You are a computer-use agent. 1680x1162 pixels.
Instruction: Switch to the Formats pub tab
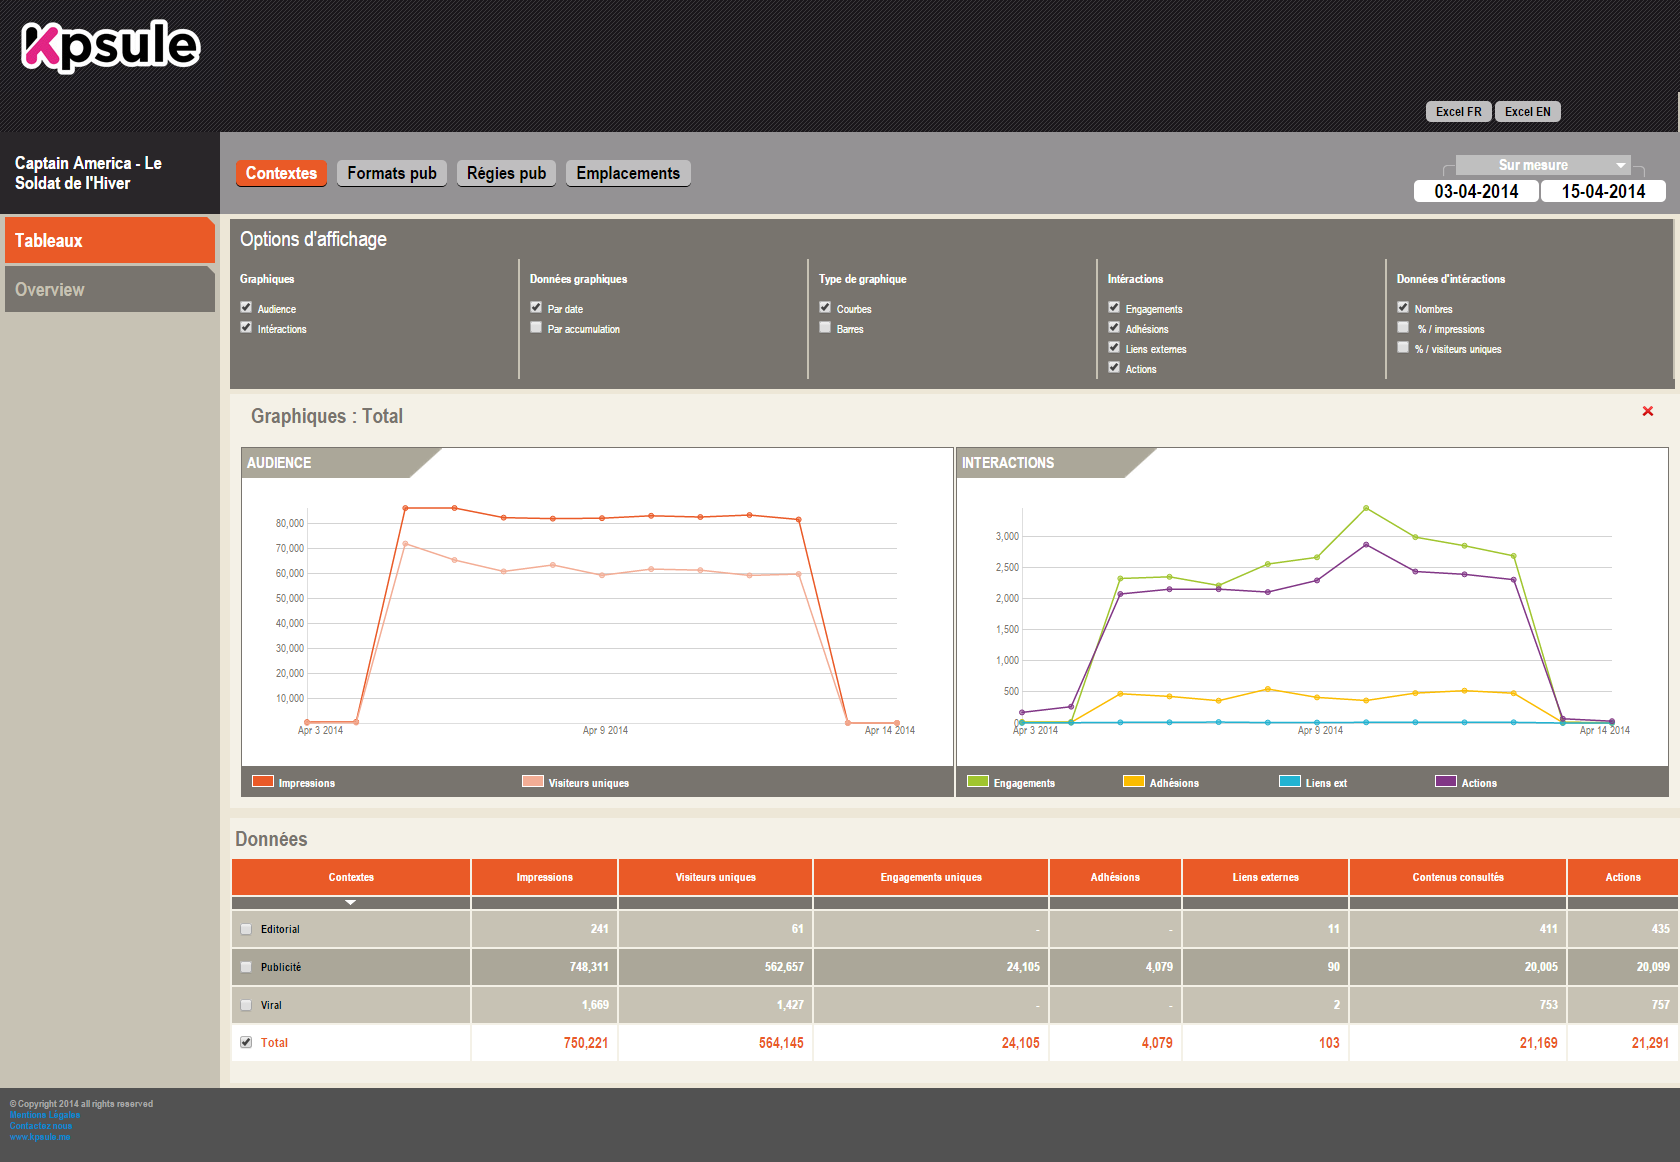(391, 173)
